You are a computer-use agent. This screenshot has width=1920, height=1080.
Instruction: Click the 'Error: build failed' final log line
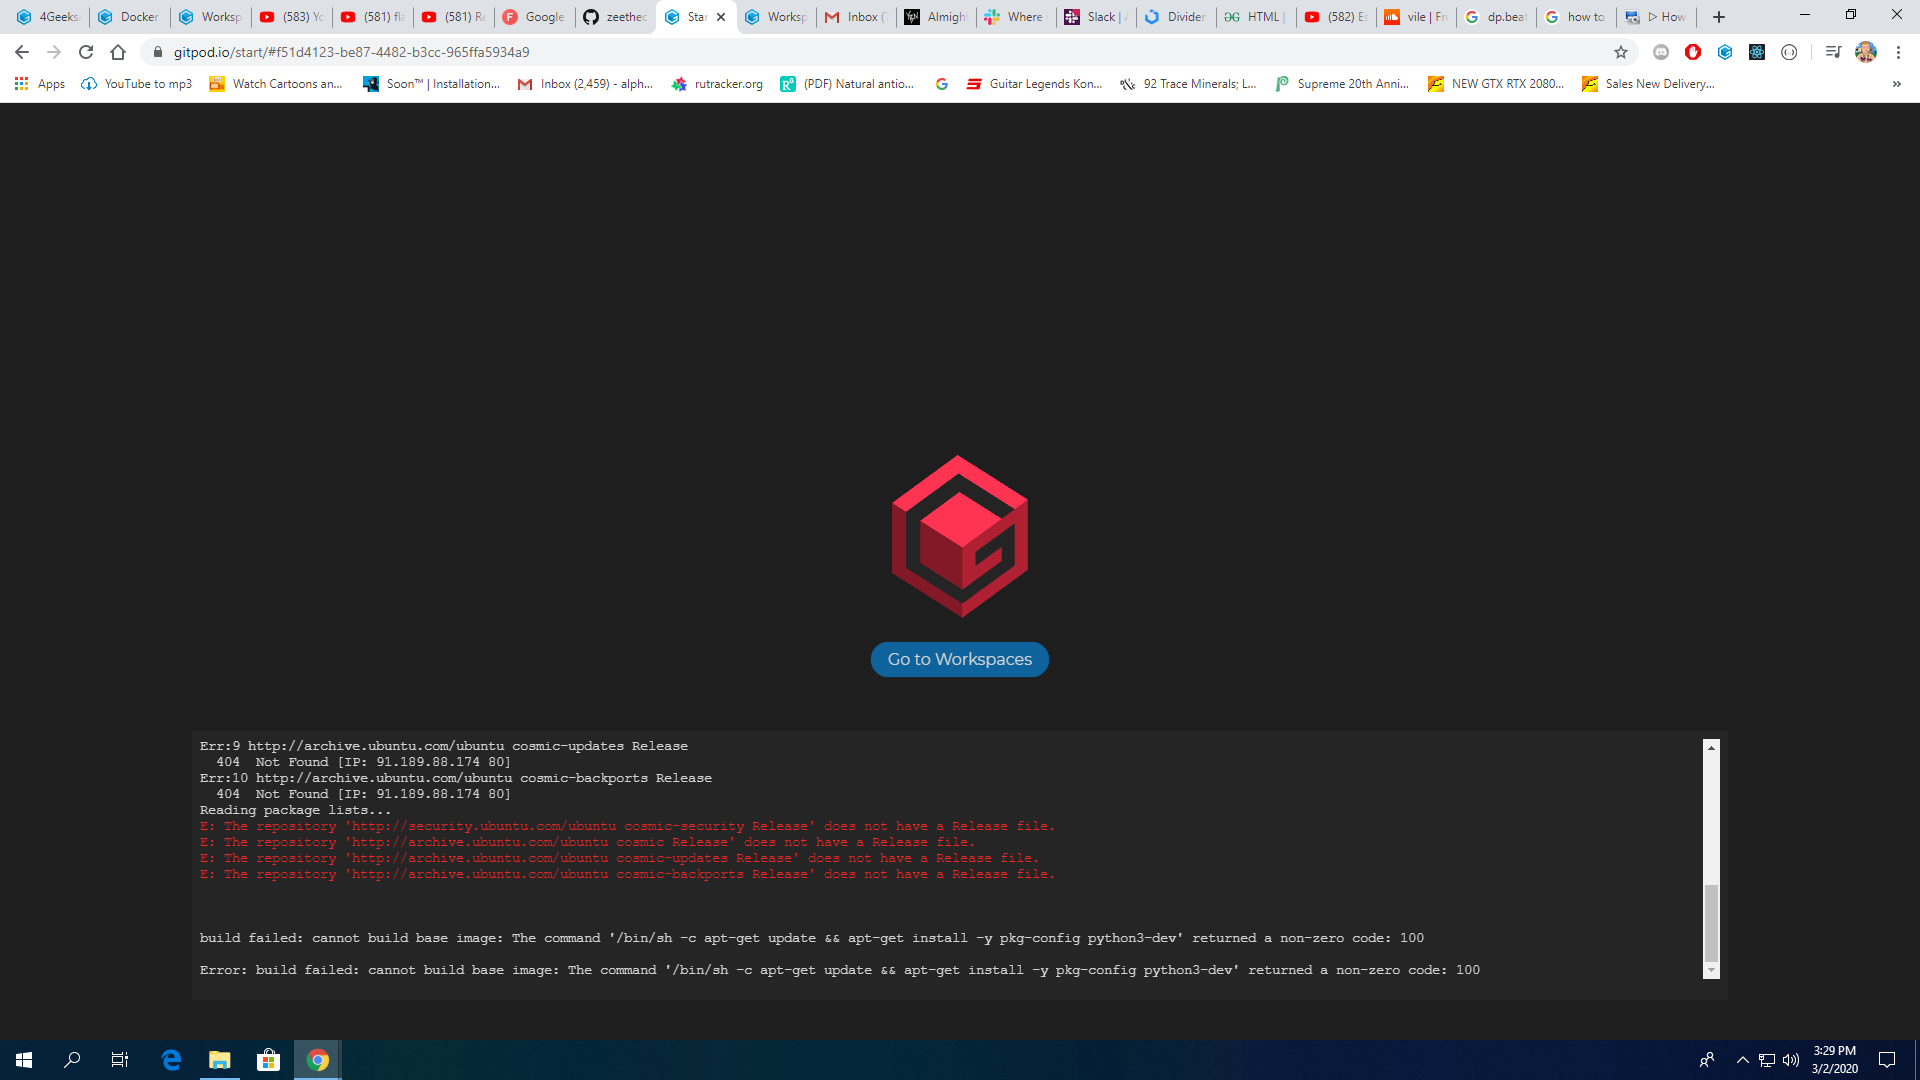(839, 970)
